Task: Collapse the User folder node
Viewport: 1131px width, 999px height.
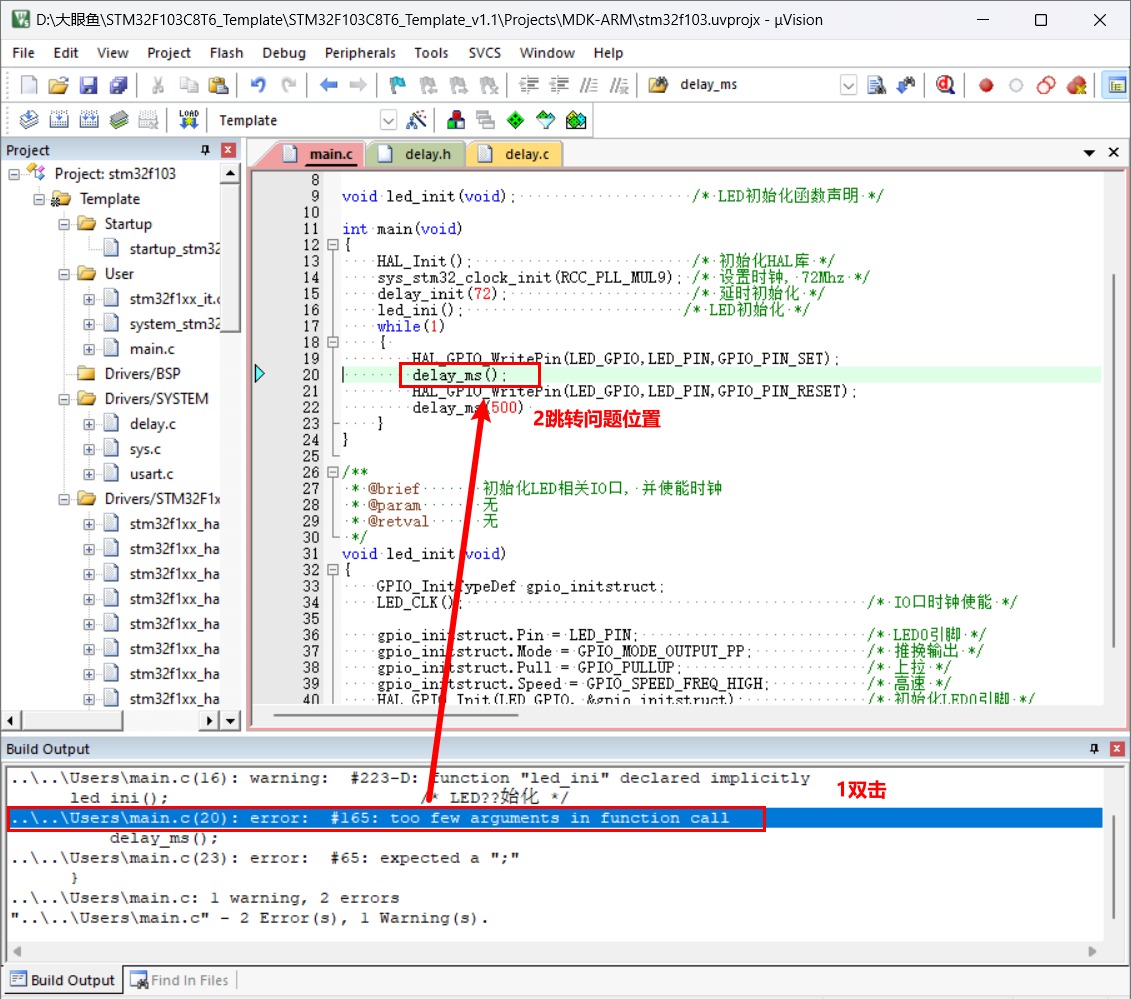Action: point(64,274)
